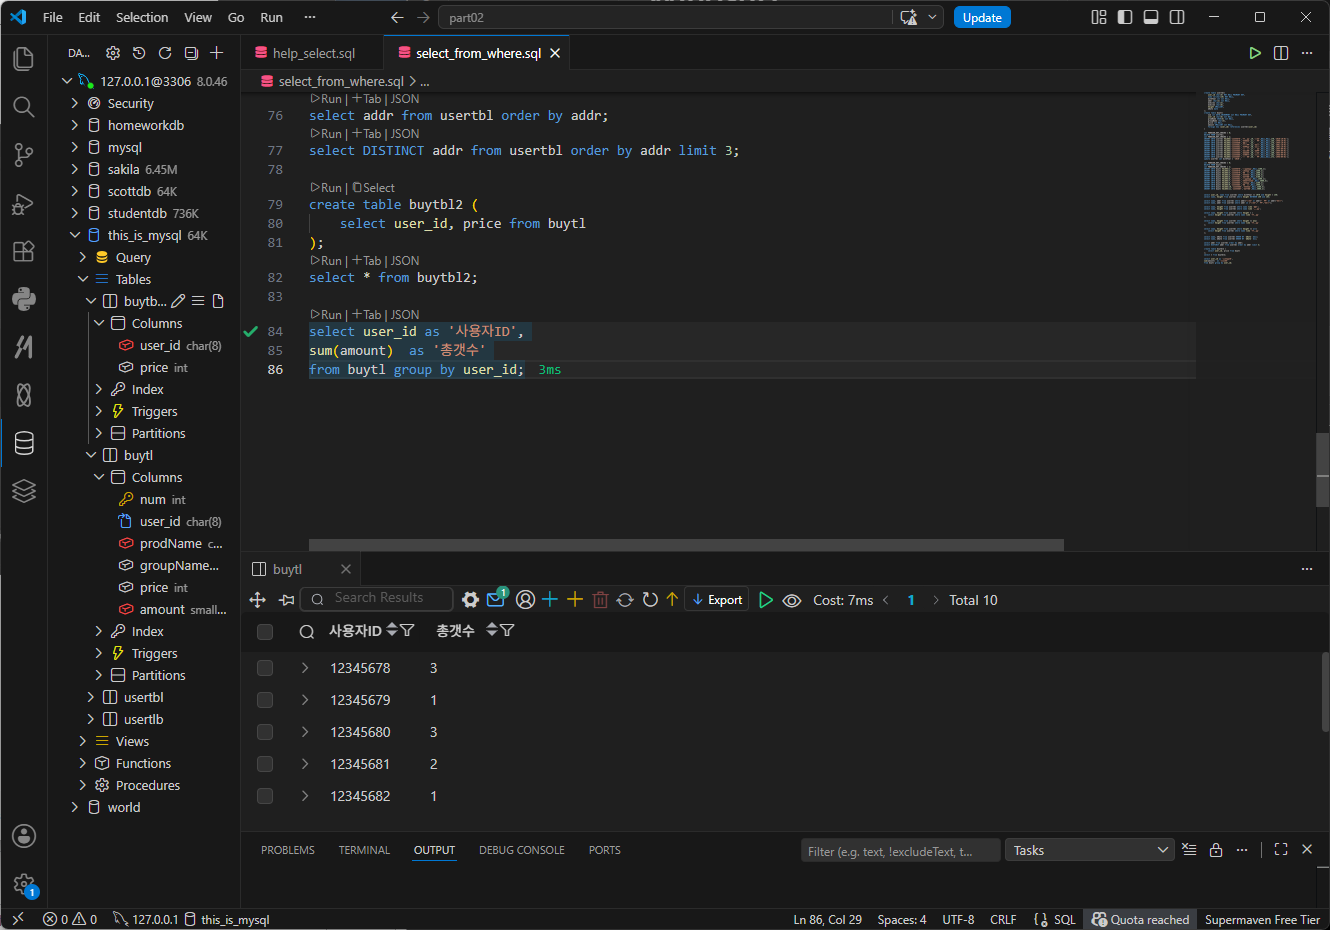Viewport: 1330px width, 930px height.
Task: Open Source Control view
Action: click(x=24, y=154)
